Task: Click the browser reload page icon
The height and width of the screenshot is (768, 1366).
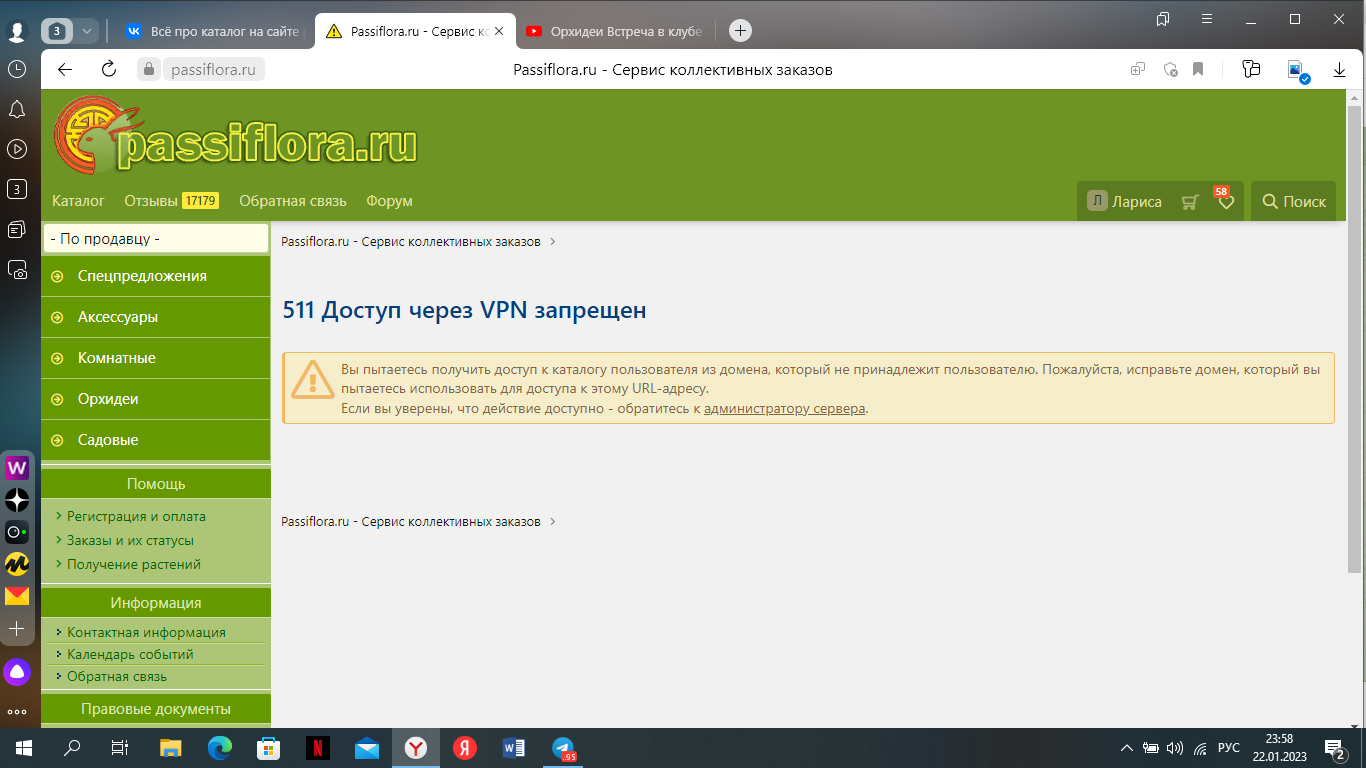Action: [x=109, y=69]
